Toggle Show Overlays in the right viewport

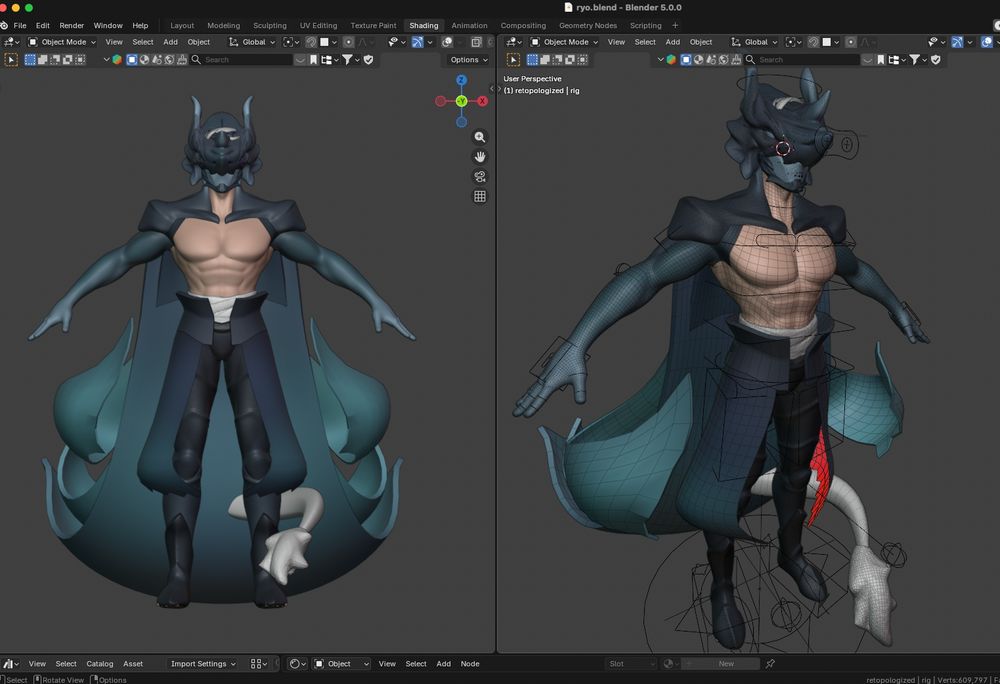point(986,42)
